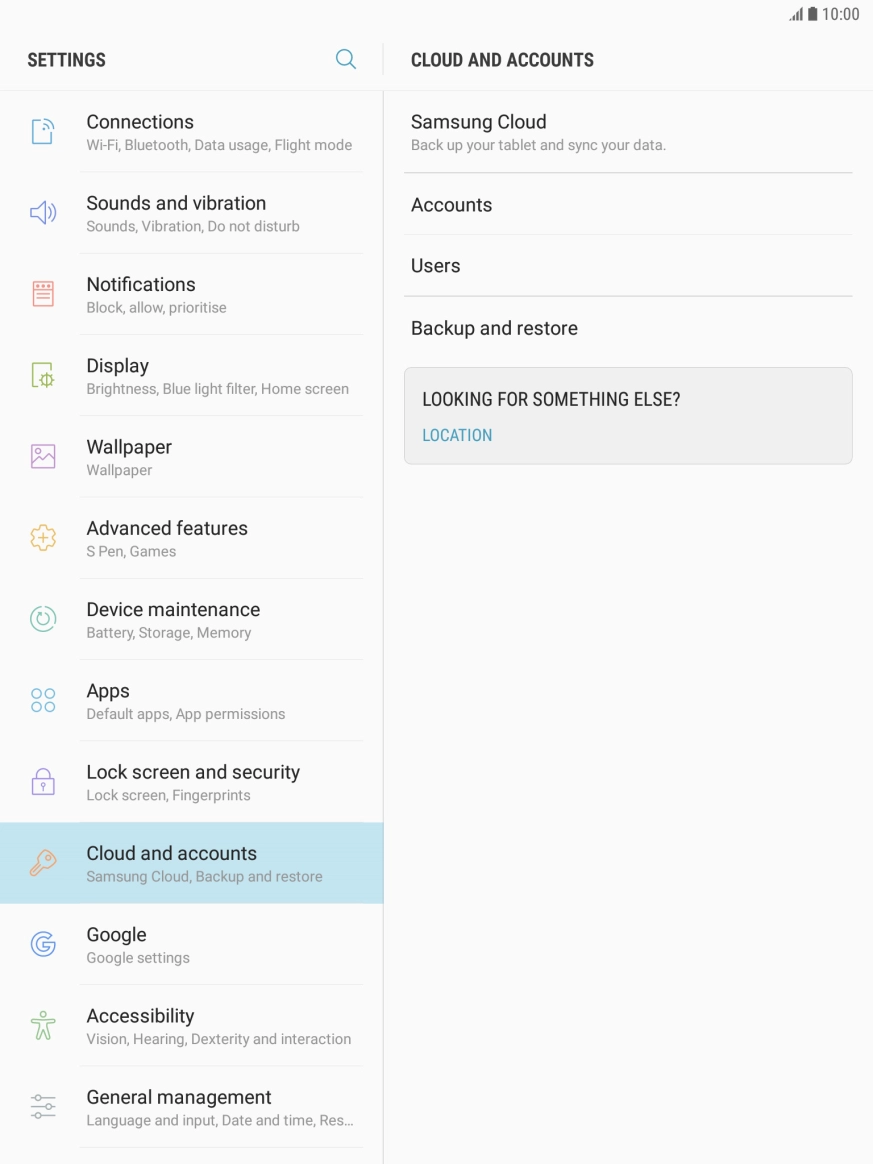Tap the Accessibility figure icon

[x=43, y=1025]
